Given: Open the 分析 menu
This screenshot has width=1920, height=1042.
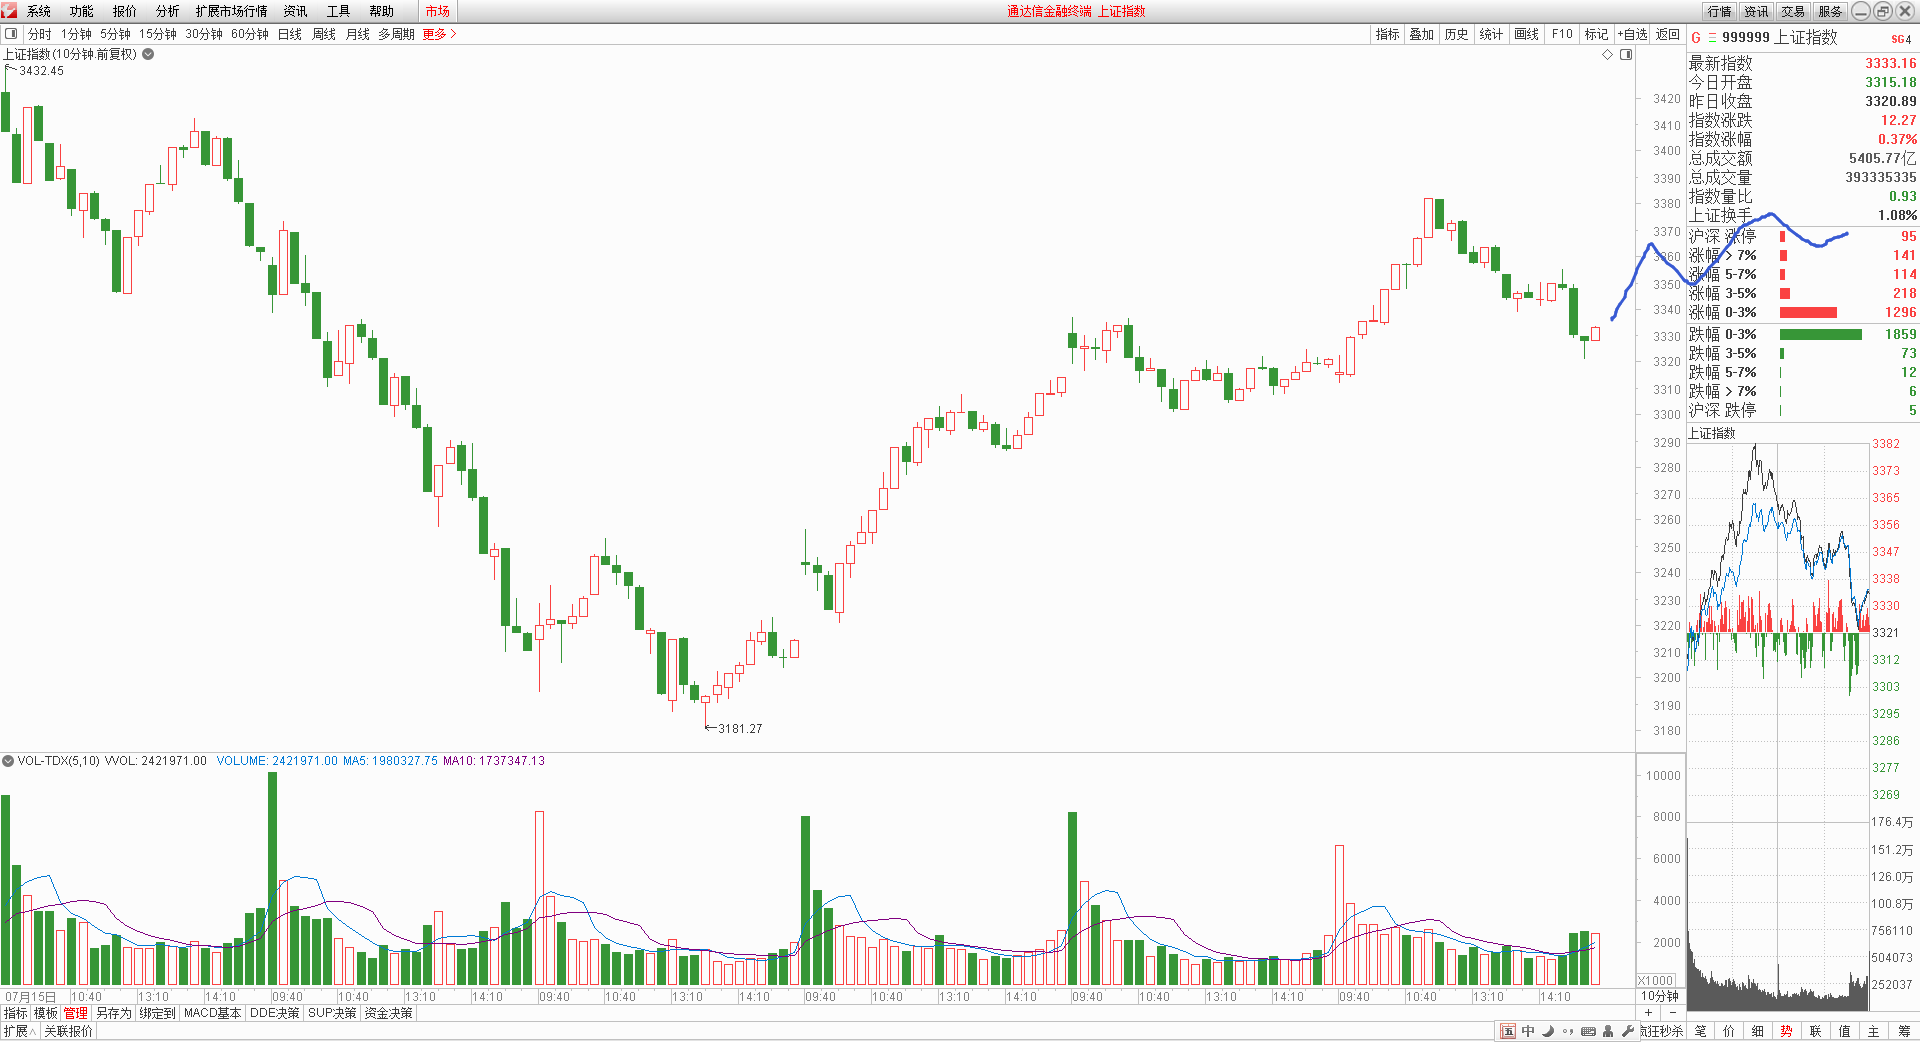Looking at the screenshot, I should [167, 11].
